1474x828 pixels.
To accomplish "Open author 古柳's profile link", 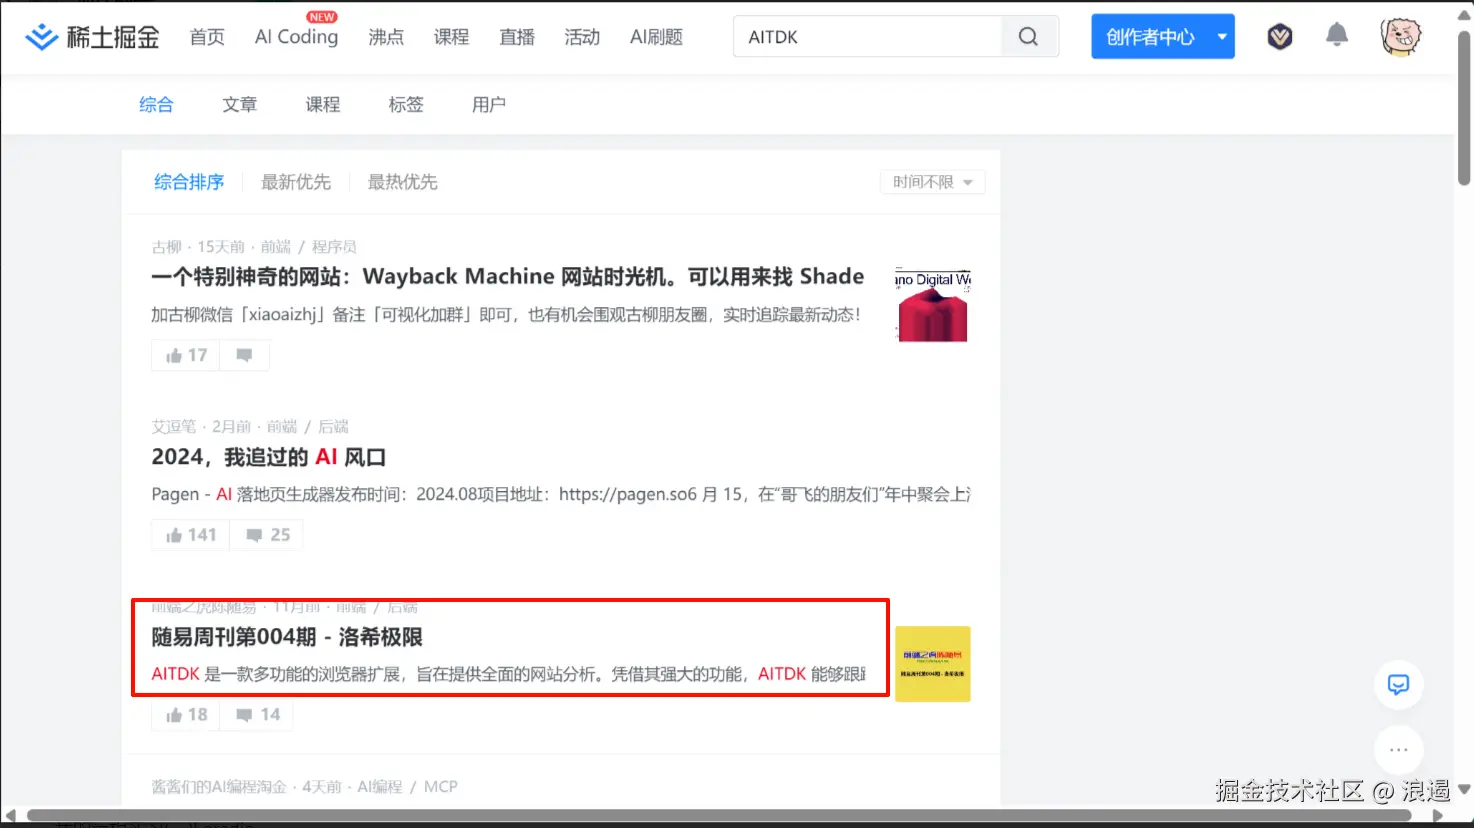I will tap(166, 247).
